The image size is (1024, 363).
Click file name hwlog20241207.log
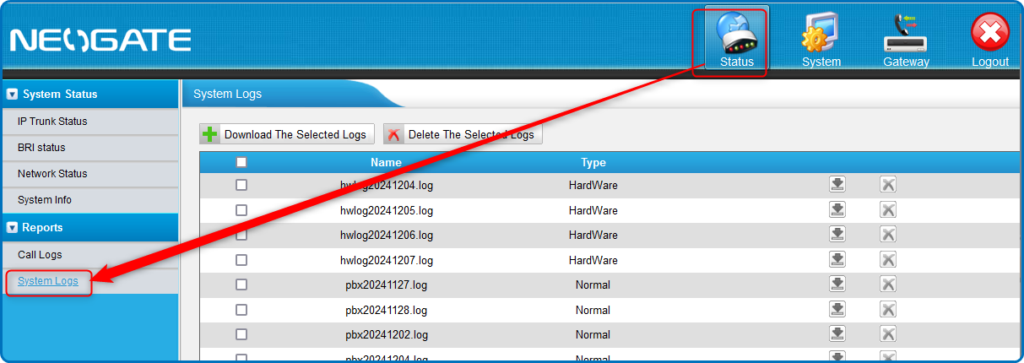[387, 260]
